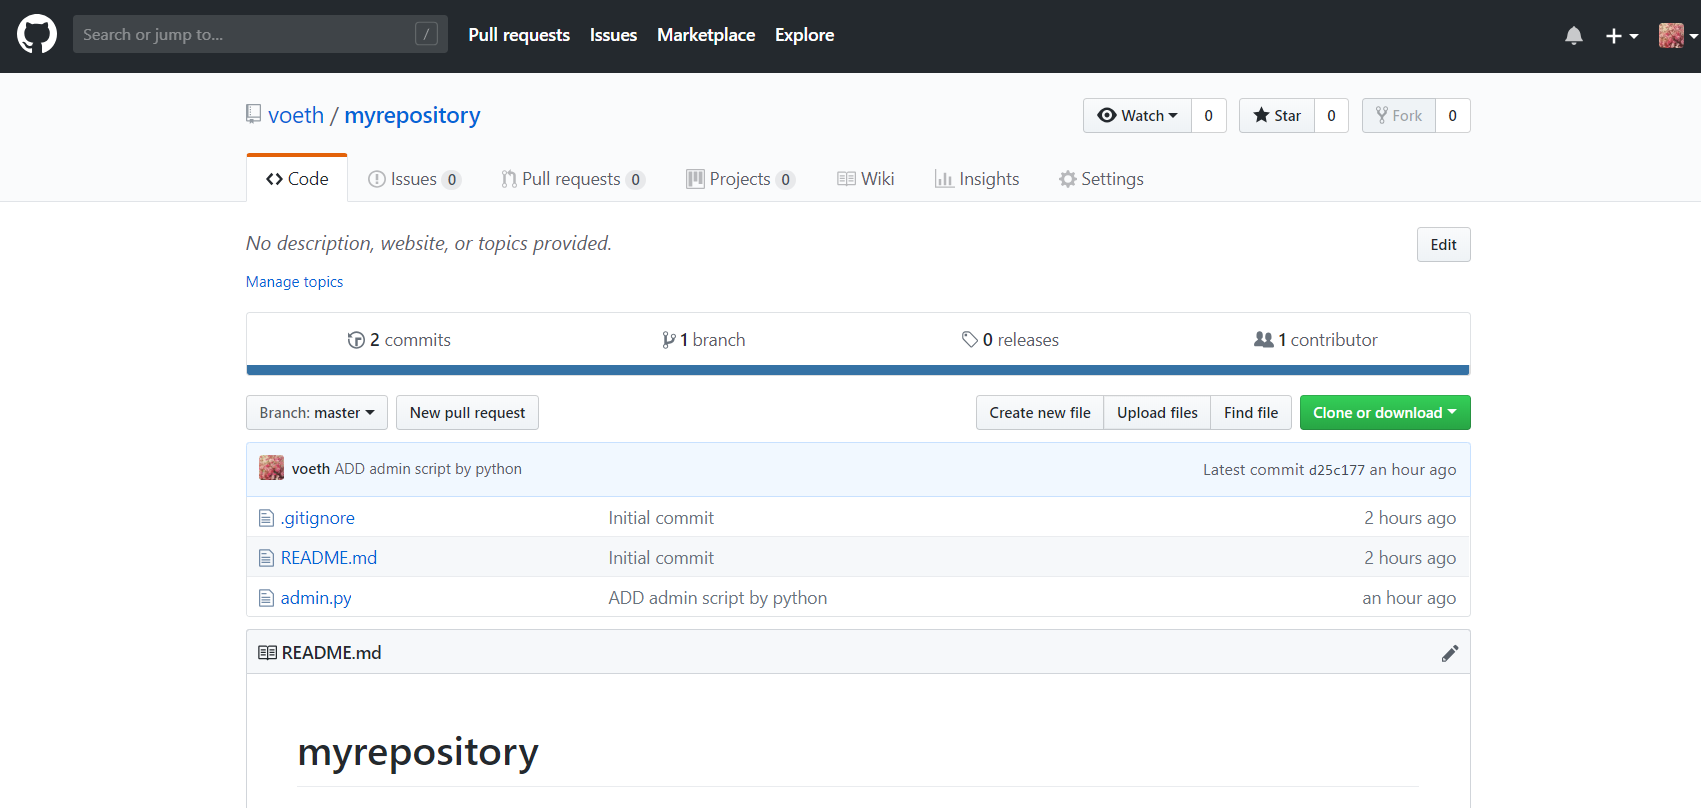The image size is (1701, 808).
Task: Open the Branch: master dropdown
Action: pos(317,413)
